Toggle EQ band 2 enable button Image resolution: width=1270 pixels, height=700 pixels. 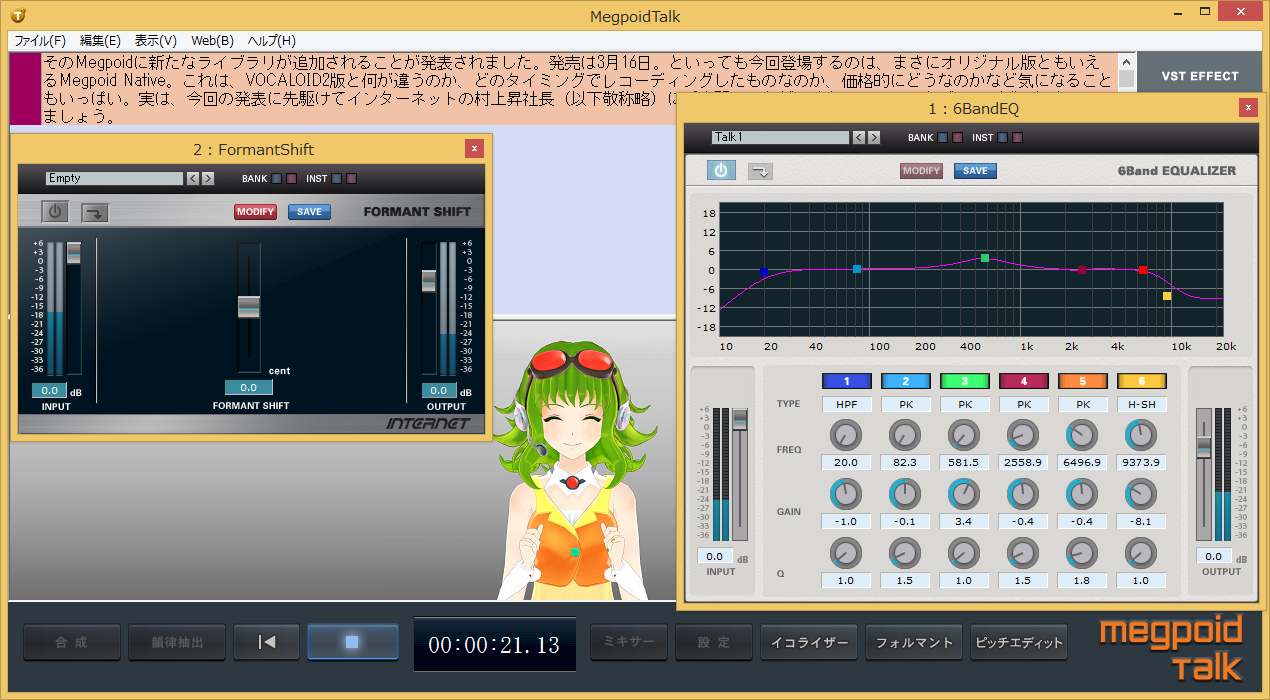906,381
